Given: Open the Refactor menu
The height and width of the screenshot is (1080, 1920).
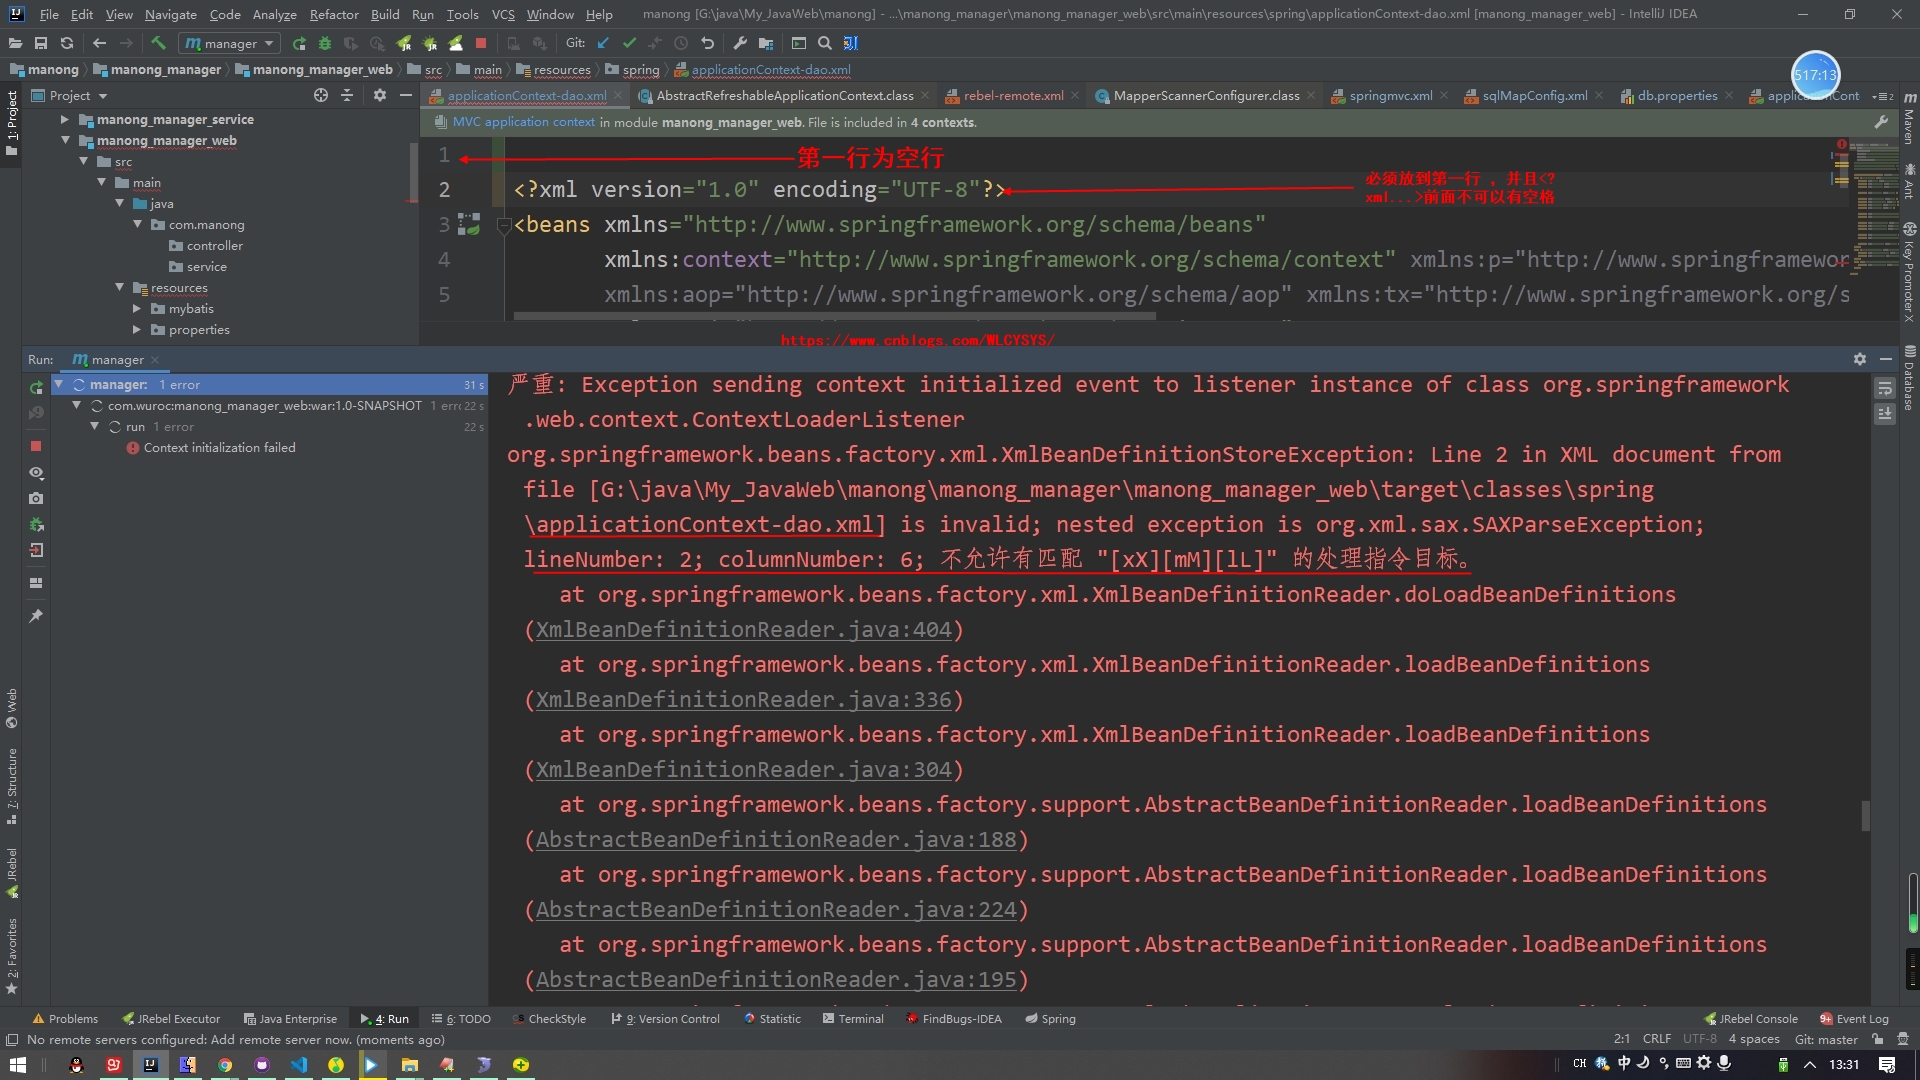Looking at the screenshot, I should click(334, 14).
